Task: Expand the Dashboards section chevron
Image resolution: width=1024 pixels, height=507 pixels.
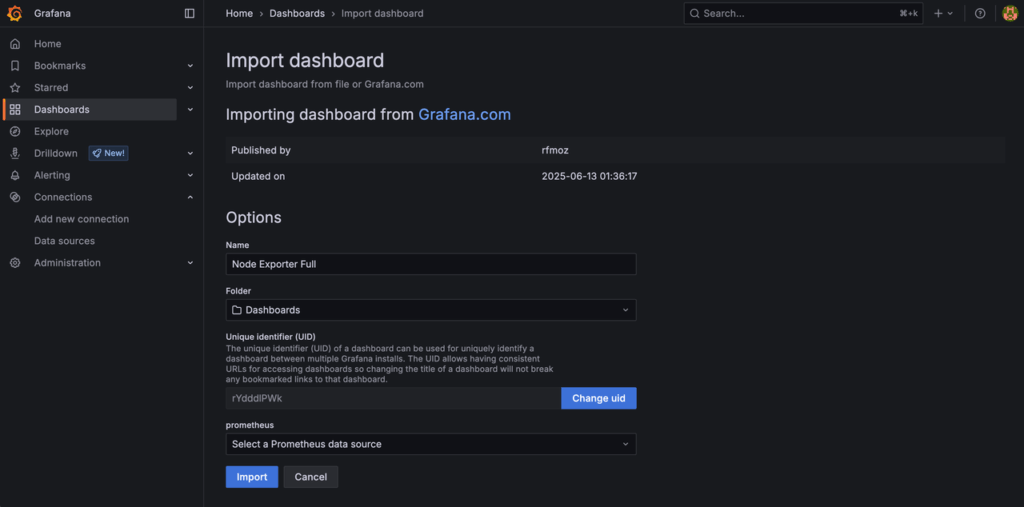Action: pos(190,110)
